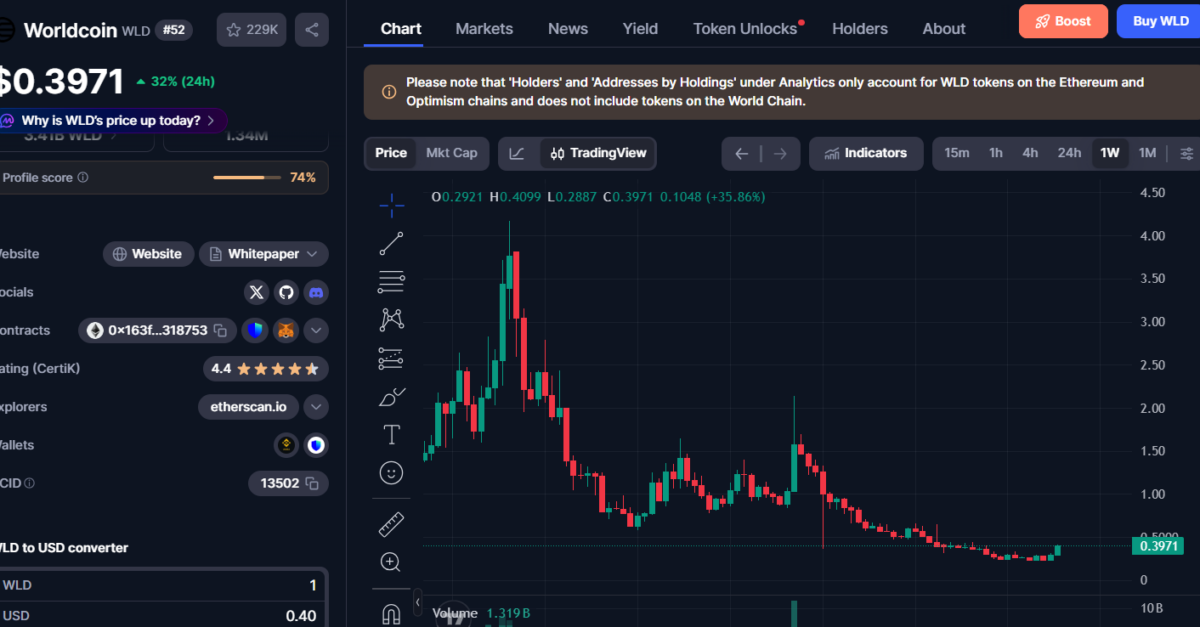Image resolution: width=1200 pixels, height=627 pixels.
Task: Click the UCID info icon
Action: tap(29, 483)
